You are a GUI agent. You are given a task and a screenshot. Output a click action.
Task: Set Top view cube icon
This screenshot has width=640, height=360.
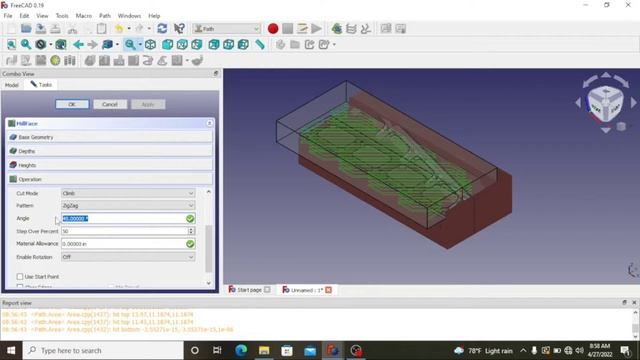click(182, 44)
